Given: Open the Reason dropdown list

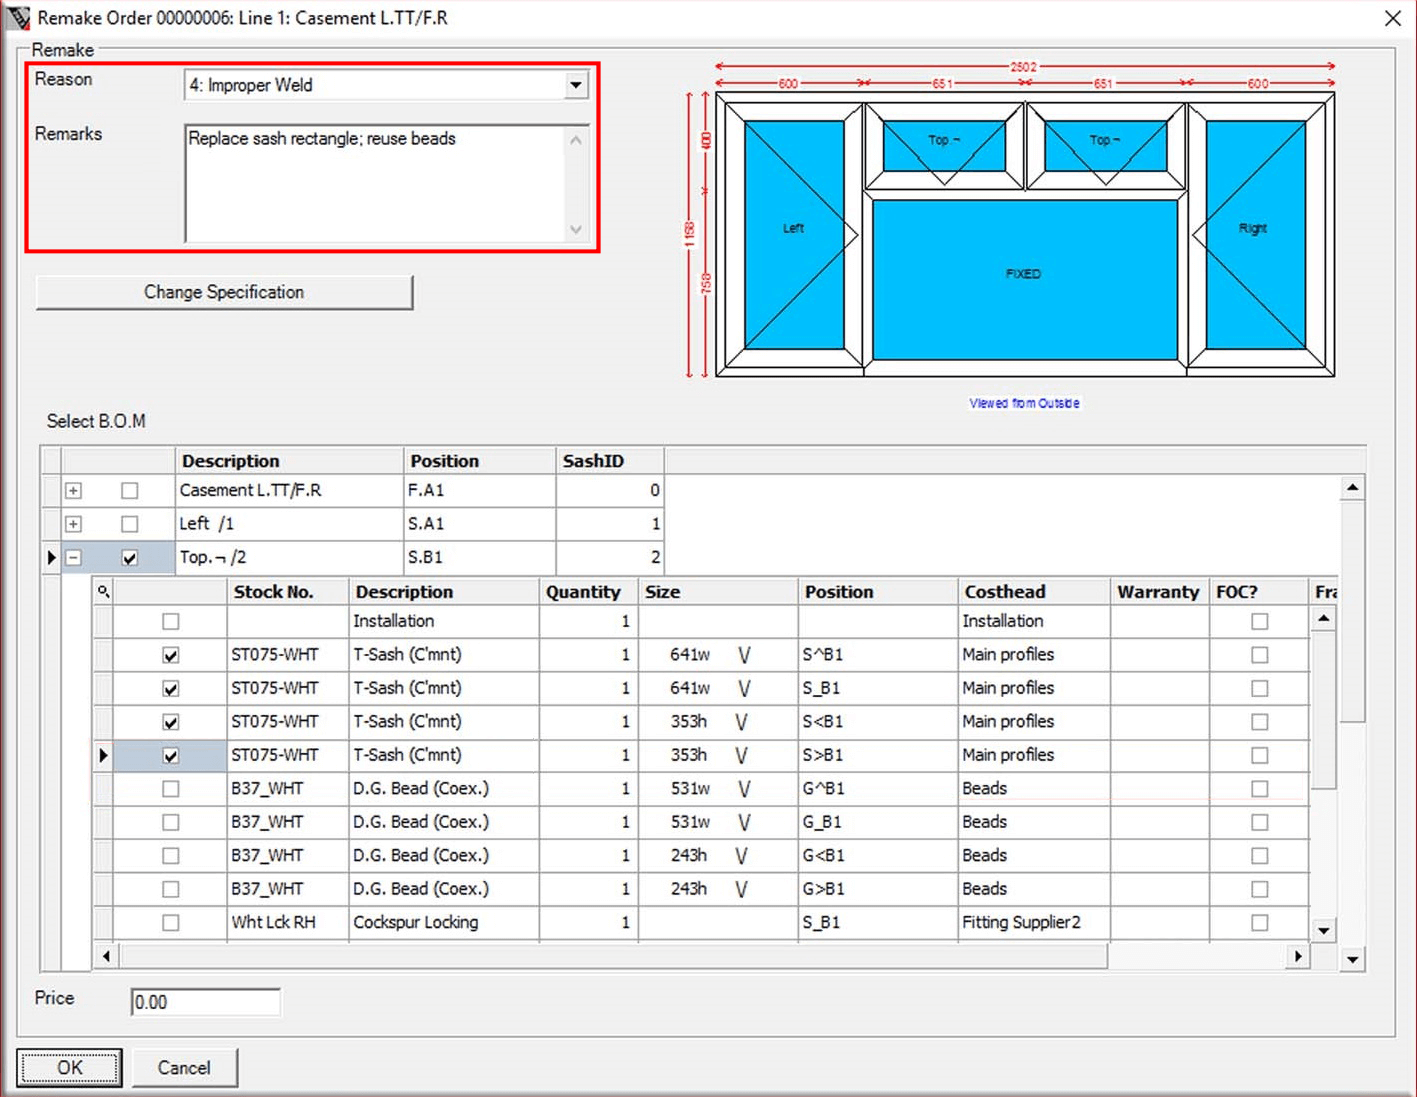Looking at the screenshot, I should click(576, 86).
